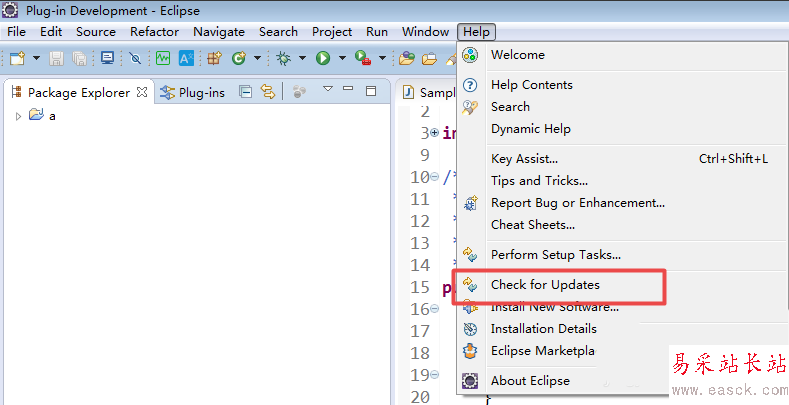The image size is (789, 405).
Task: Collapse the code fold at line 16
Action: coord(434,308)
